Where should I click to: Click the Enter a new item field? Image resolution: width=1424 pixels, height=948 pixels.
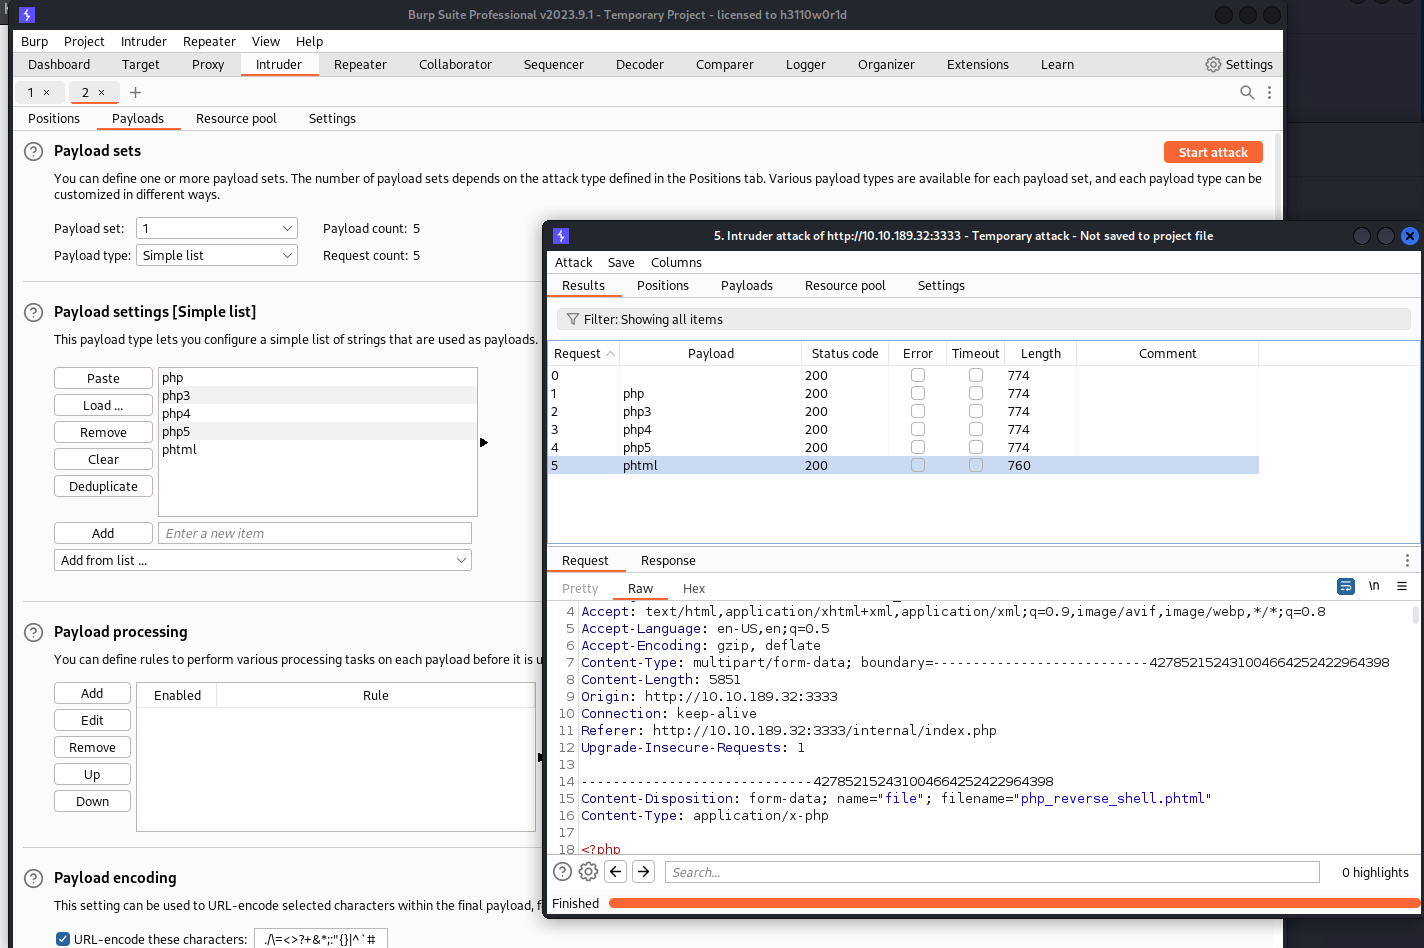click(x=315, y=533)
